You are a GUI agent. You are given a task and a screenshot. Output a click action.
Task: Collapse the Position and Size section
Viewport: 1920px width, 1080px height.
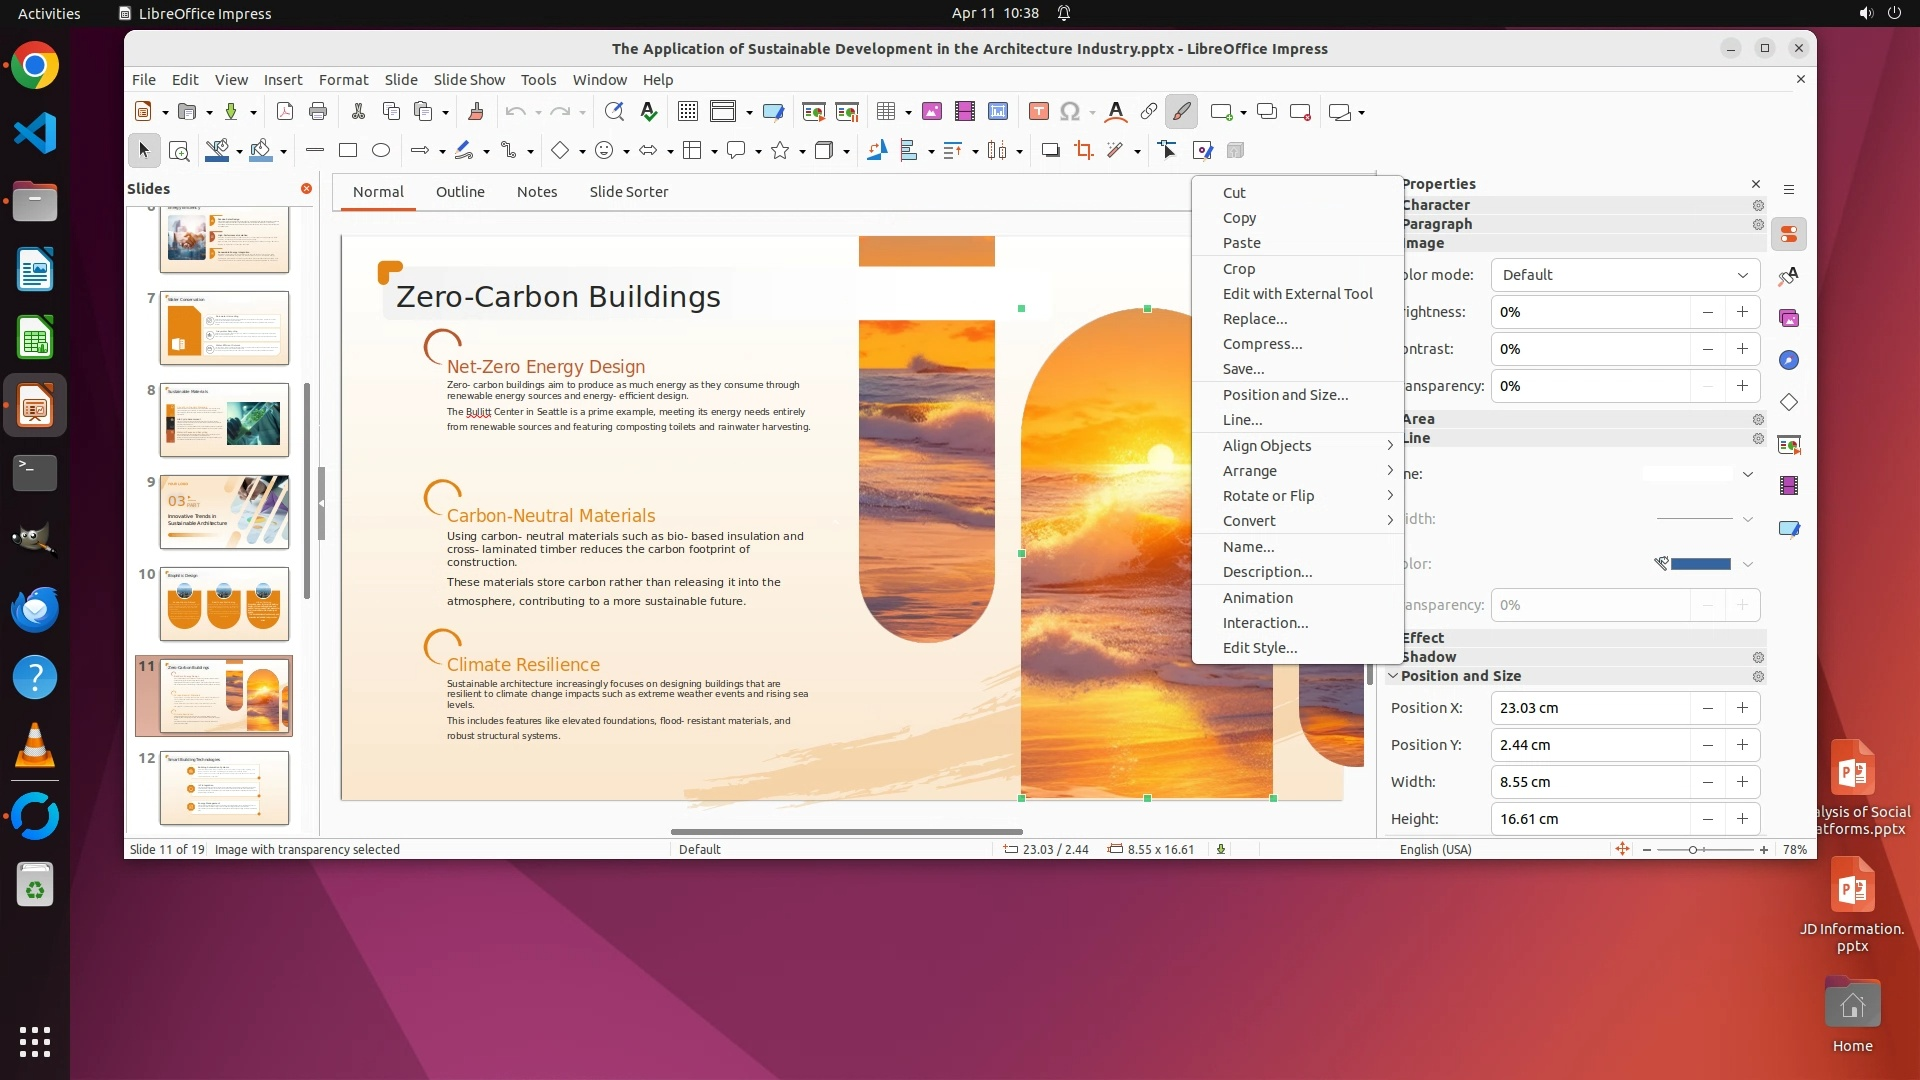pyautogui.click(x=1393, y=676)
